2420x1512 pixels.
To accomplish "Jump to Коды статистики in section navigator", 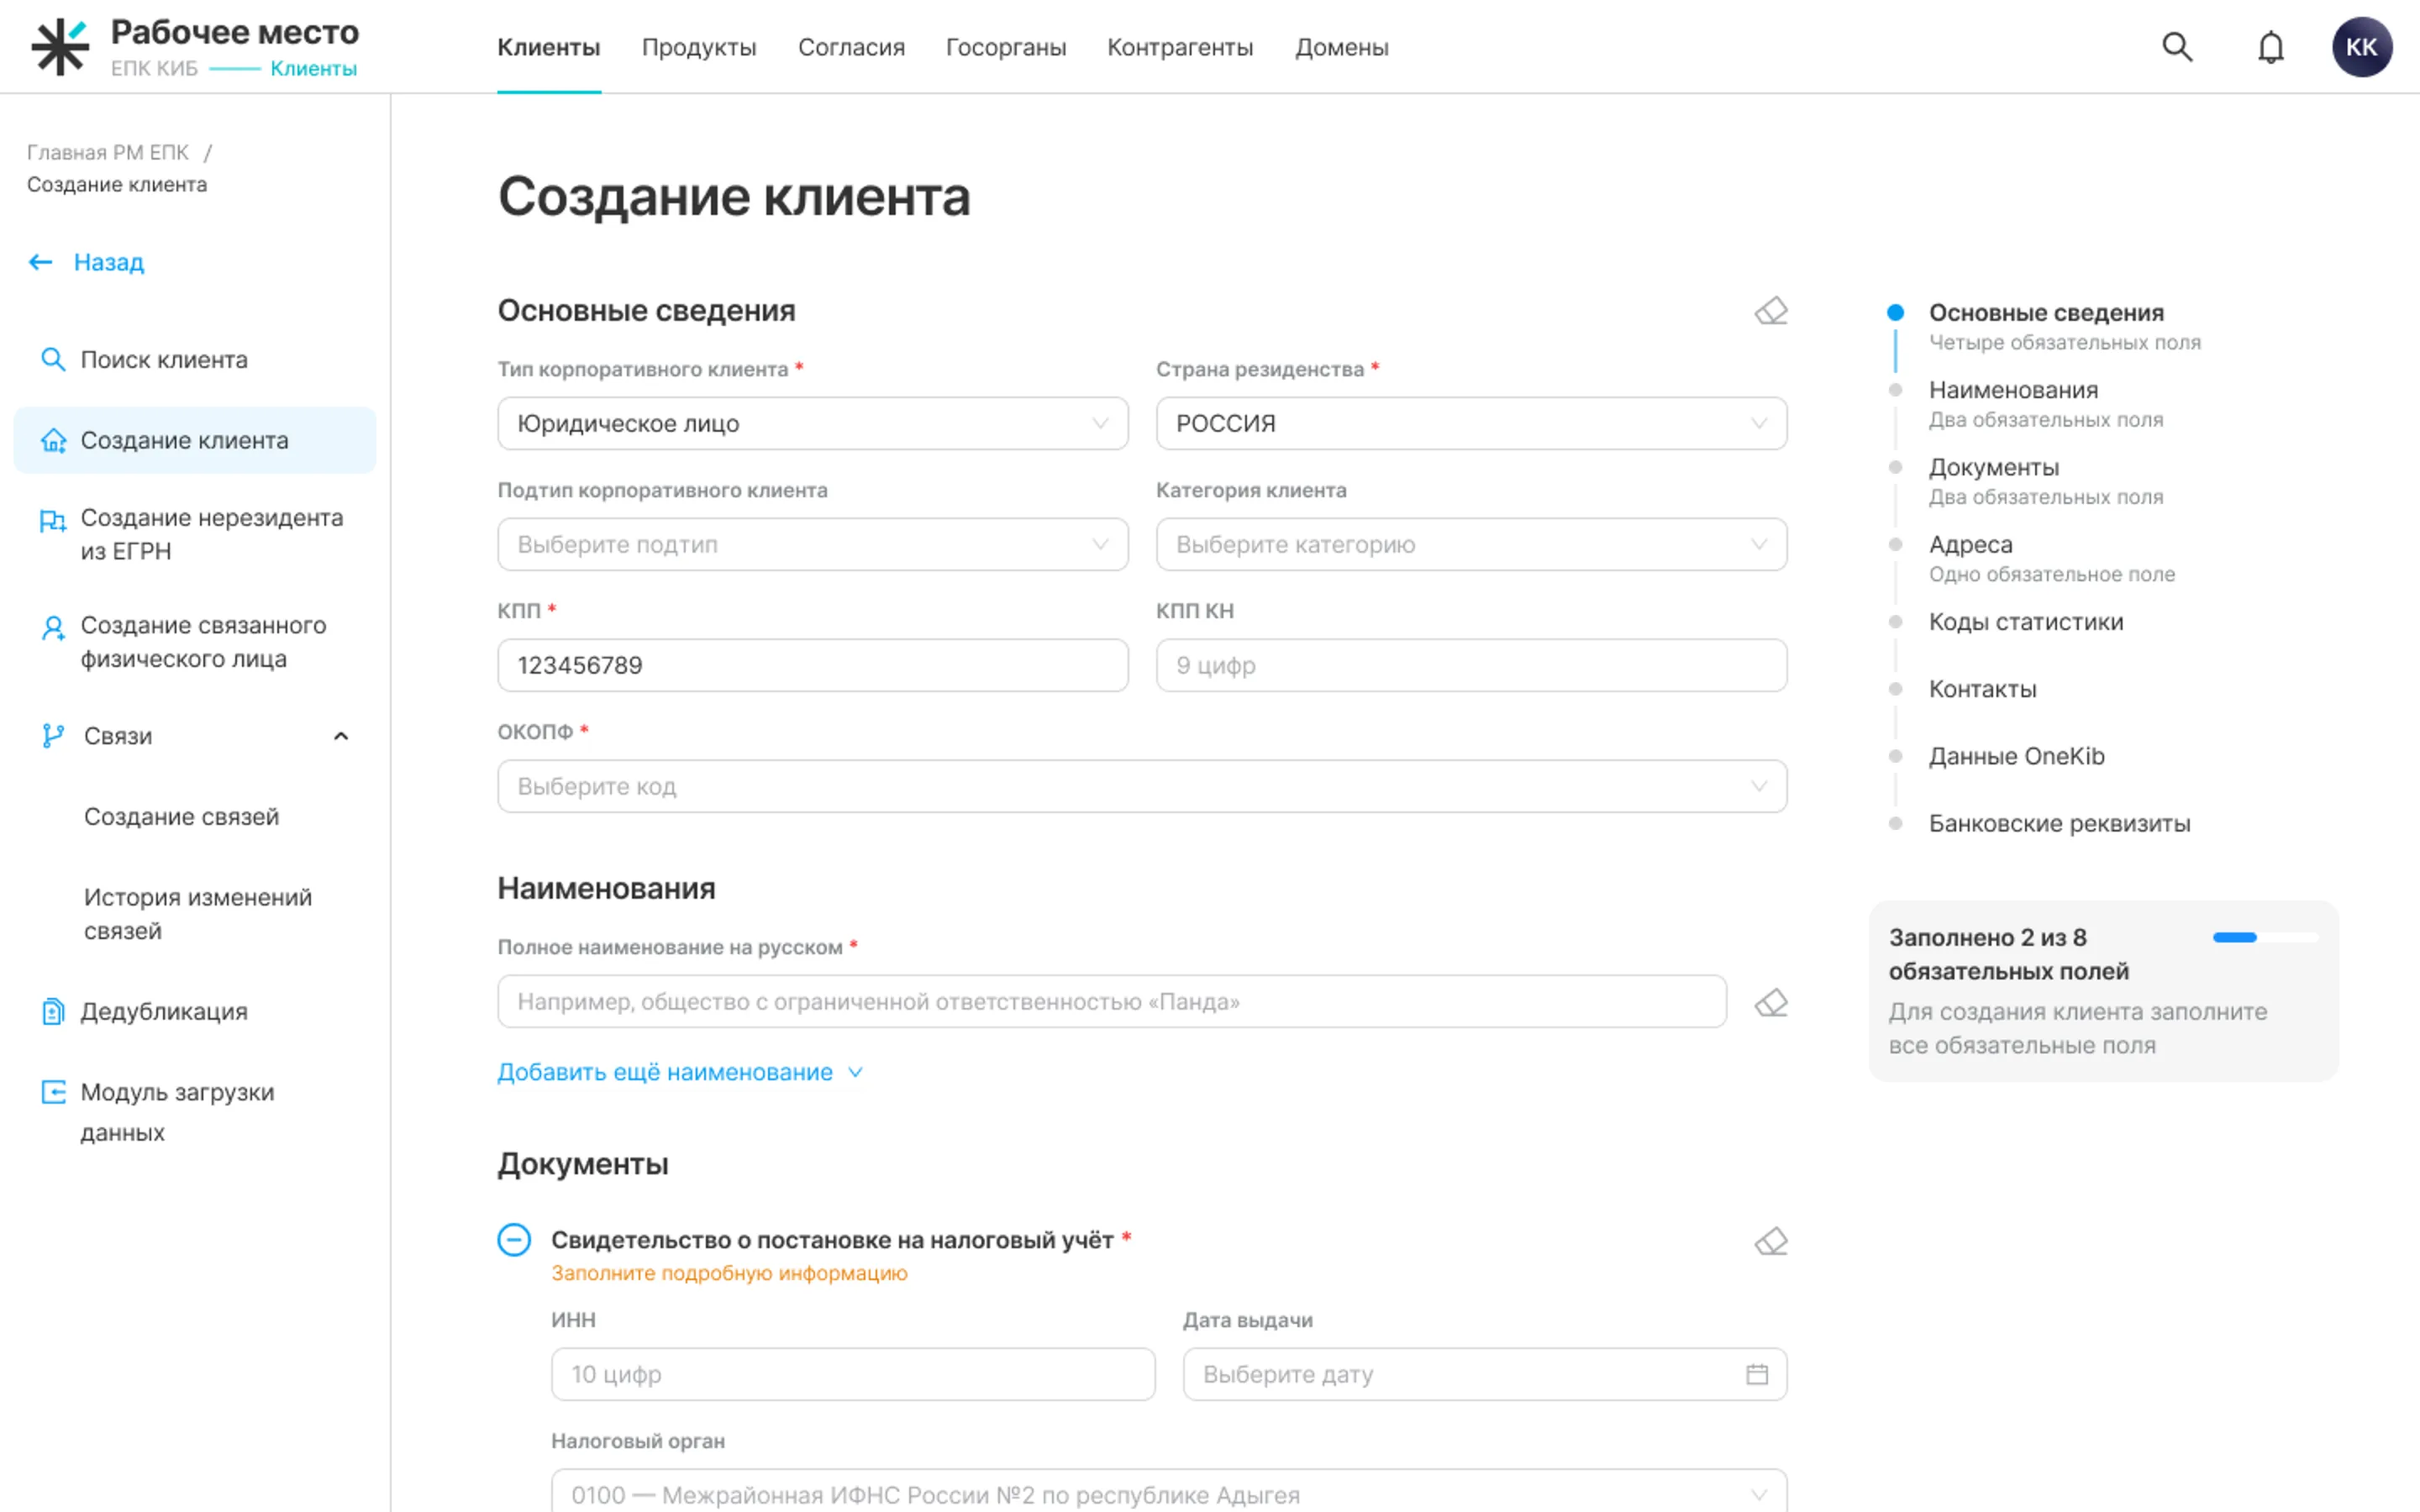I will tap(2026, 622).
